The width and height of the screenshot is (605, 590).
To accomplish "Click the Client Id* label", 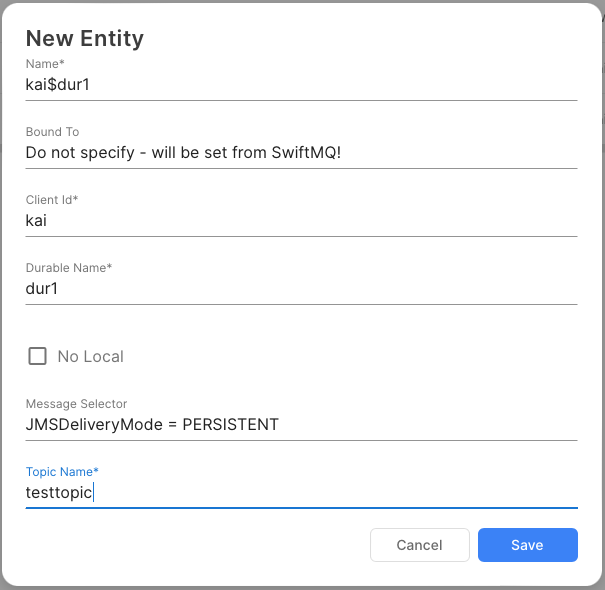I will tap(52, 200).
